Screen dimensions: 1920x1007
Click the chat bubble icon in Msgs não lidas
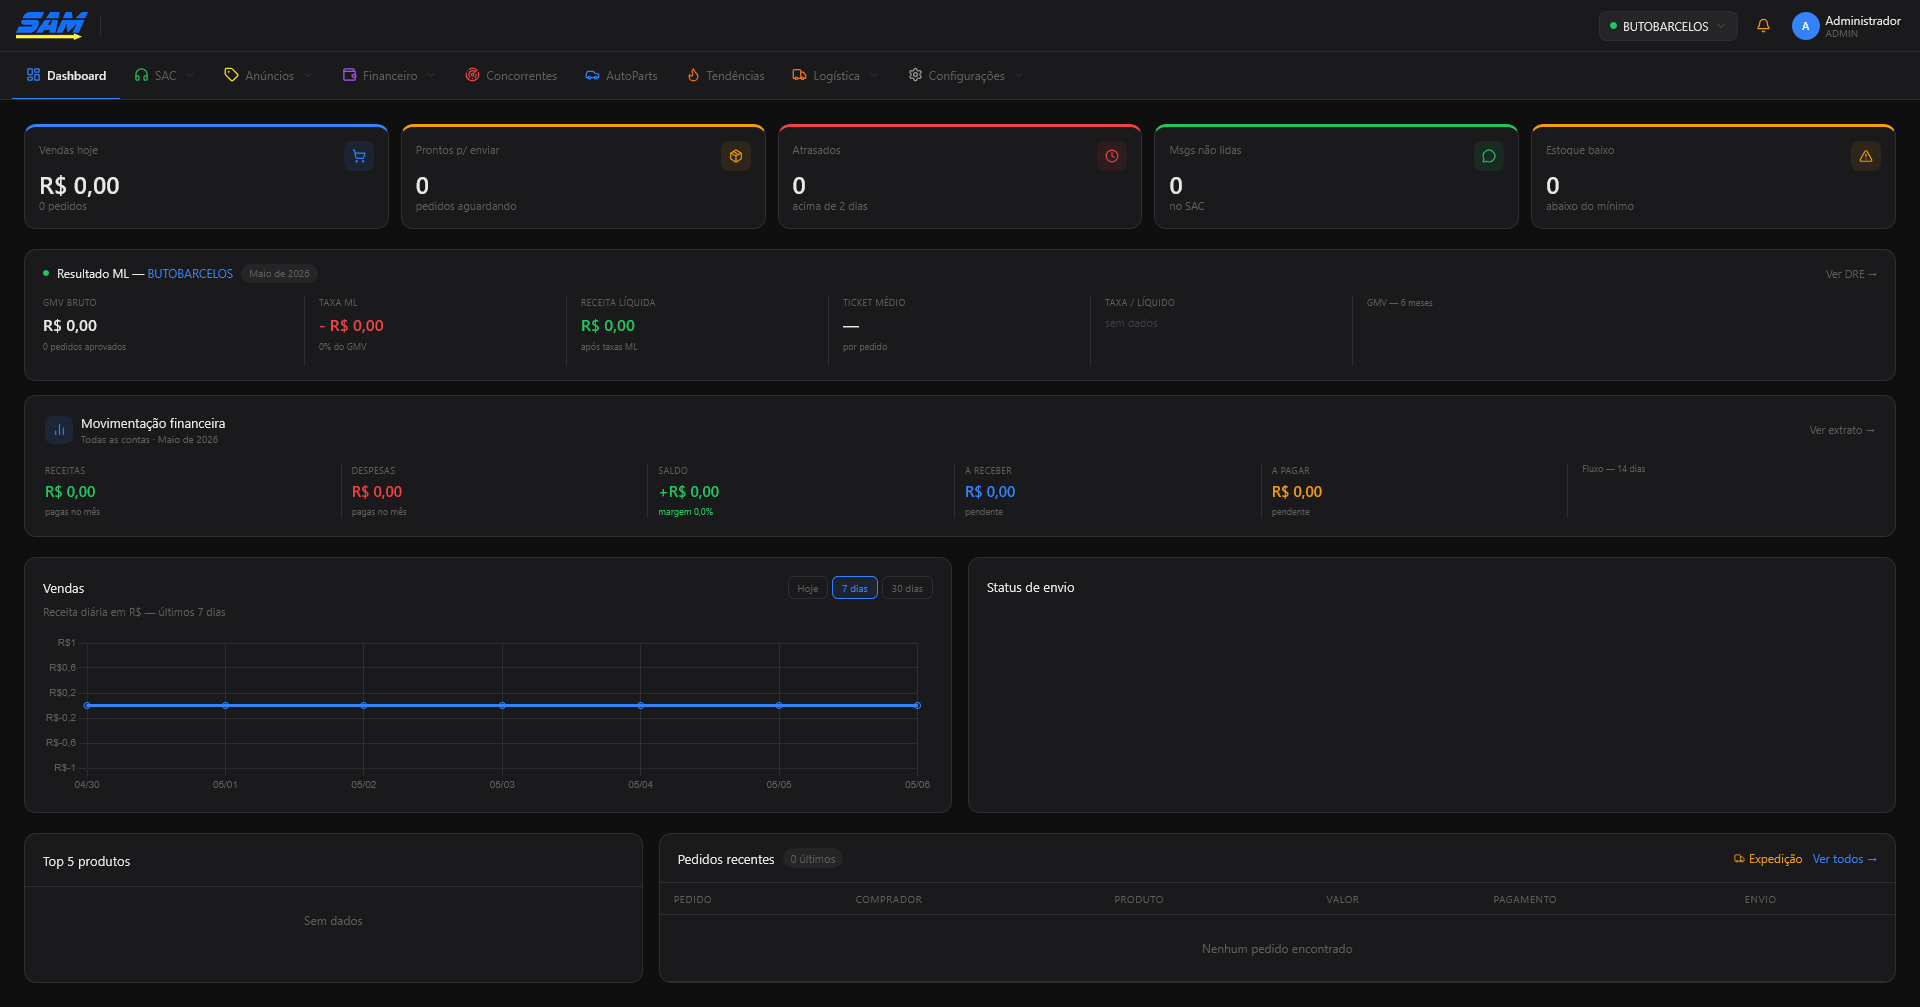[x=1489, y=156]
